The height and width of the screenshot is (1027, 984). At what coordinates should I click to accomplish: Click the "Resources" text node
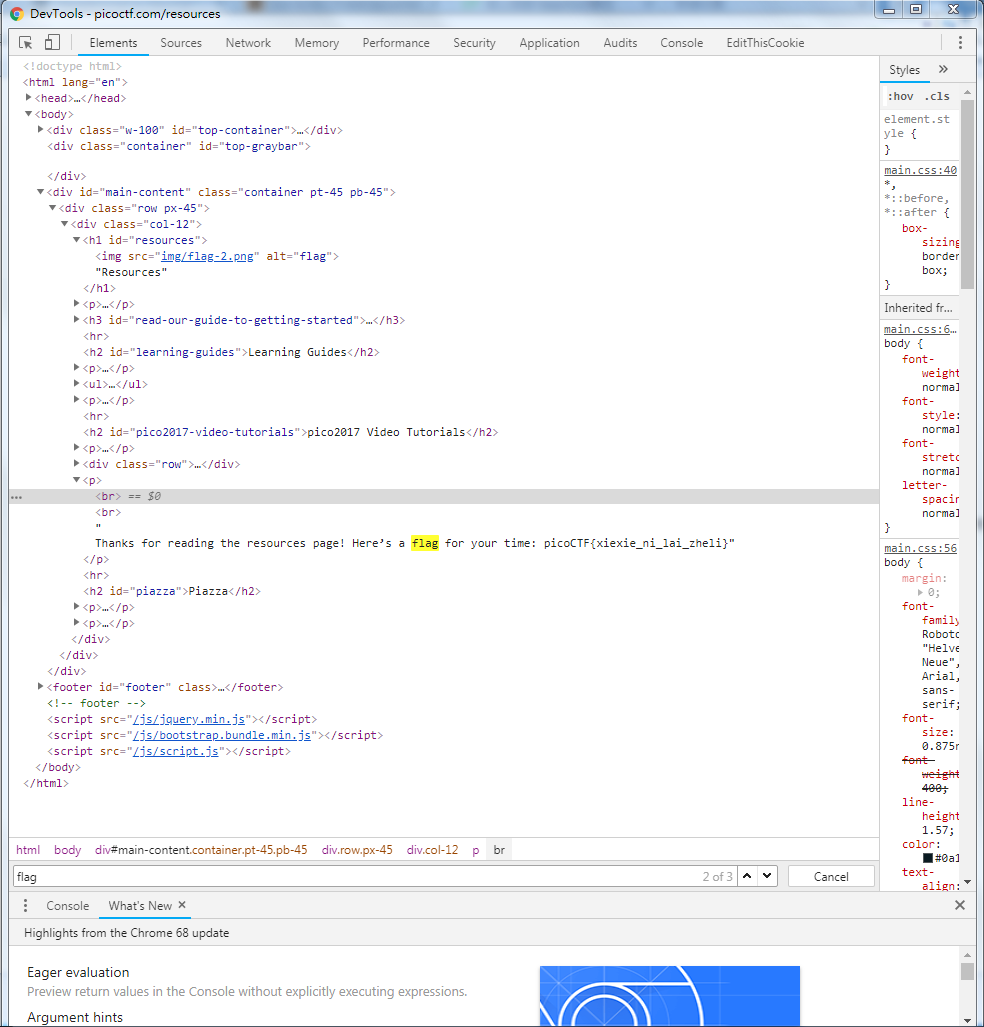[131, 272]
